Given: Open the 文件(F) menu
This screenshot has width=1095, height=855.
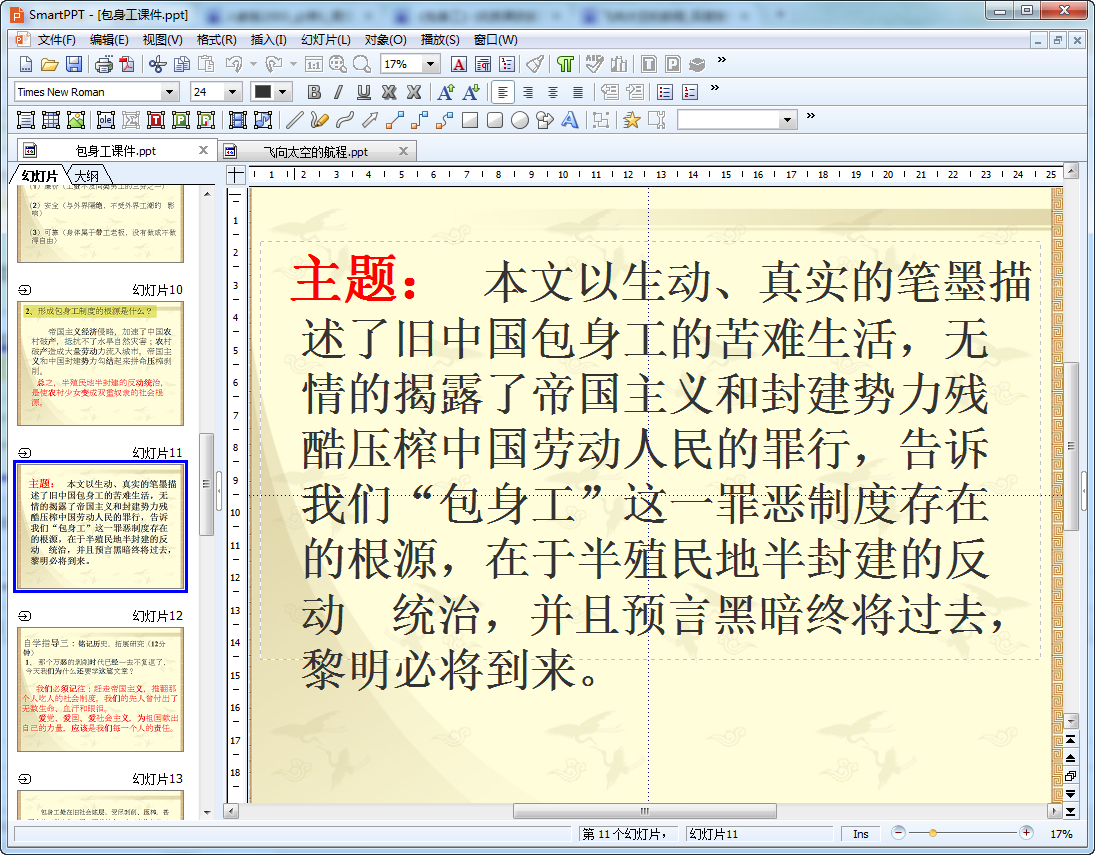Looking at the screenshot, I should (56, 40).
